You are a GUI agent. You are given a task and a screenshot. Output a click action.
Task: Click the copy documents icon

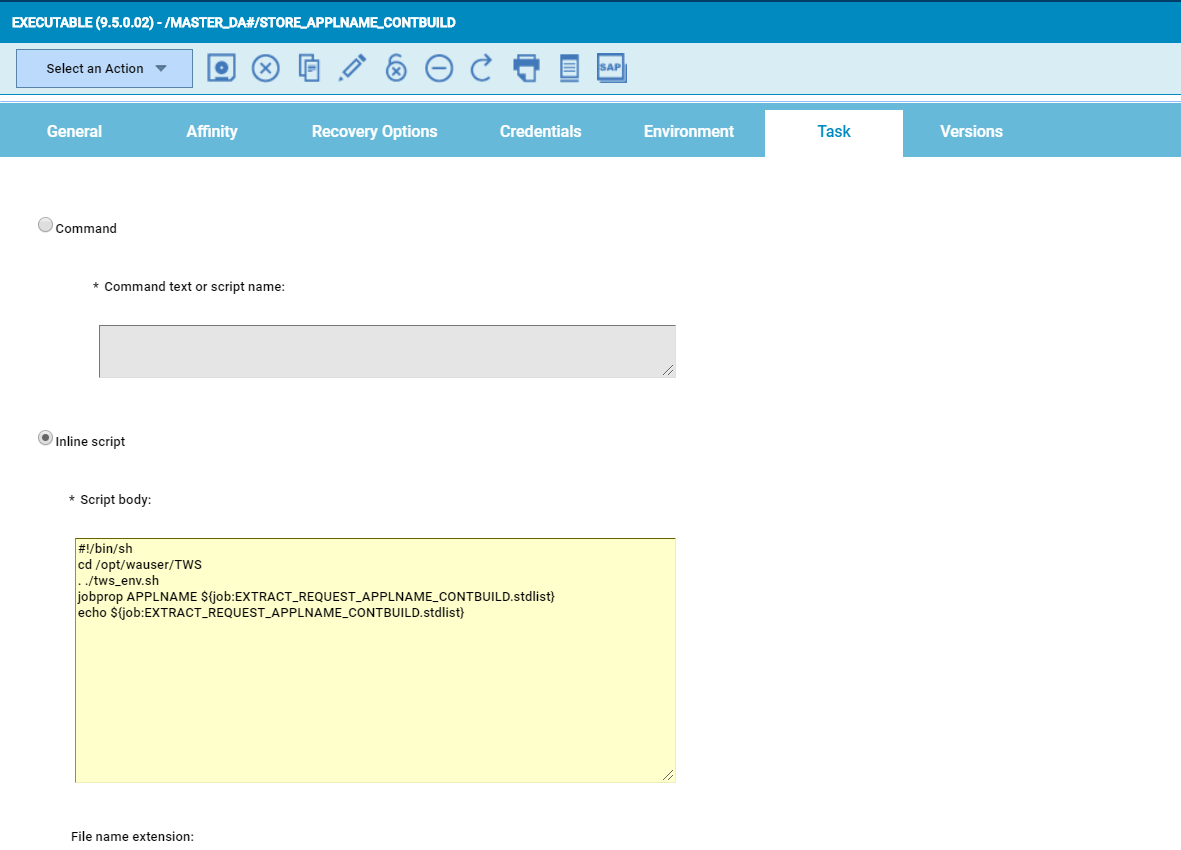coord(309,68)
